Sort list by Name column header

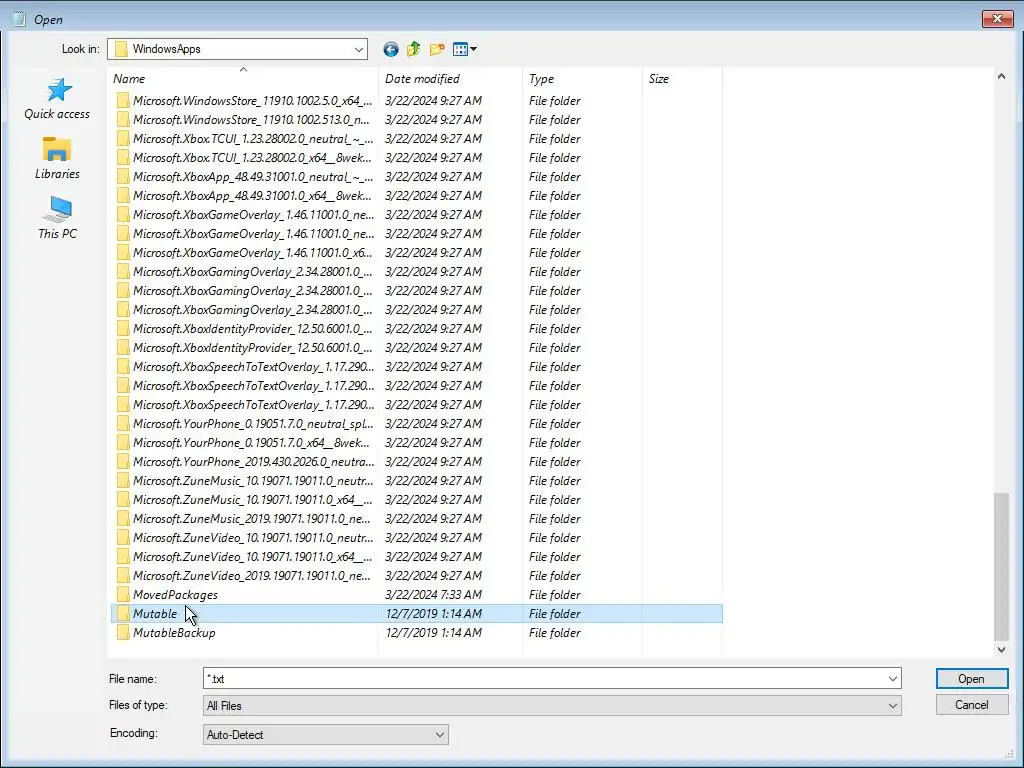coord(244,78)
